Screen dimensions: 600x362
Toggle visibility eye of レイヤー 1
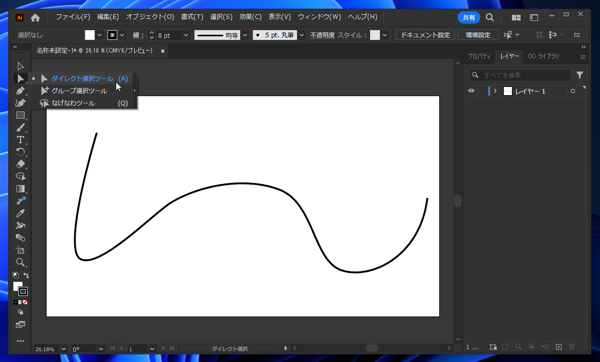click(x=471, y=91)
